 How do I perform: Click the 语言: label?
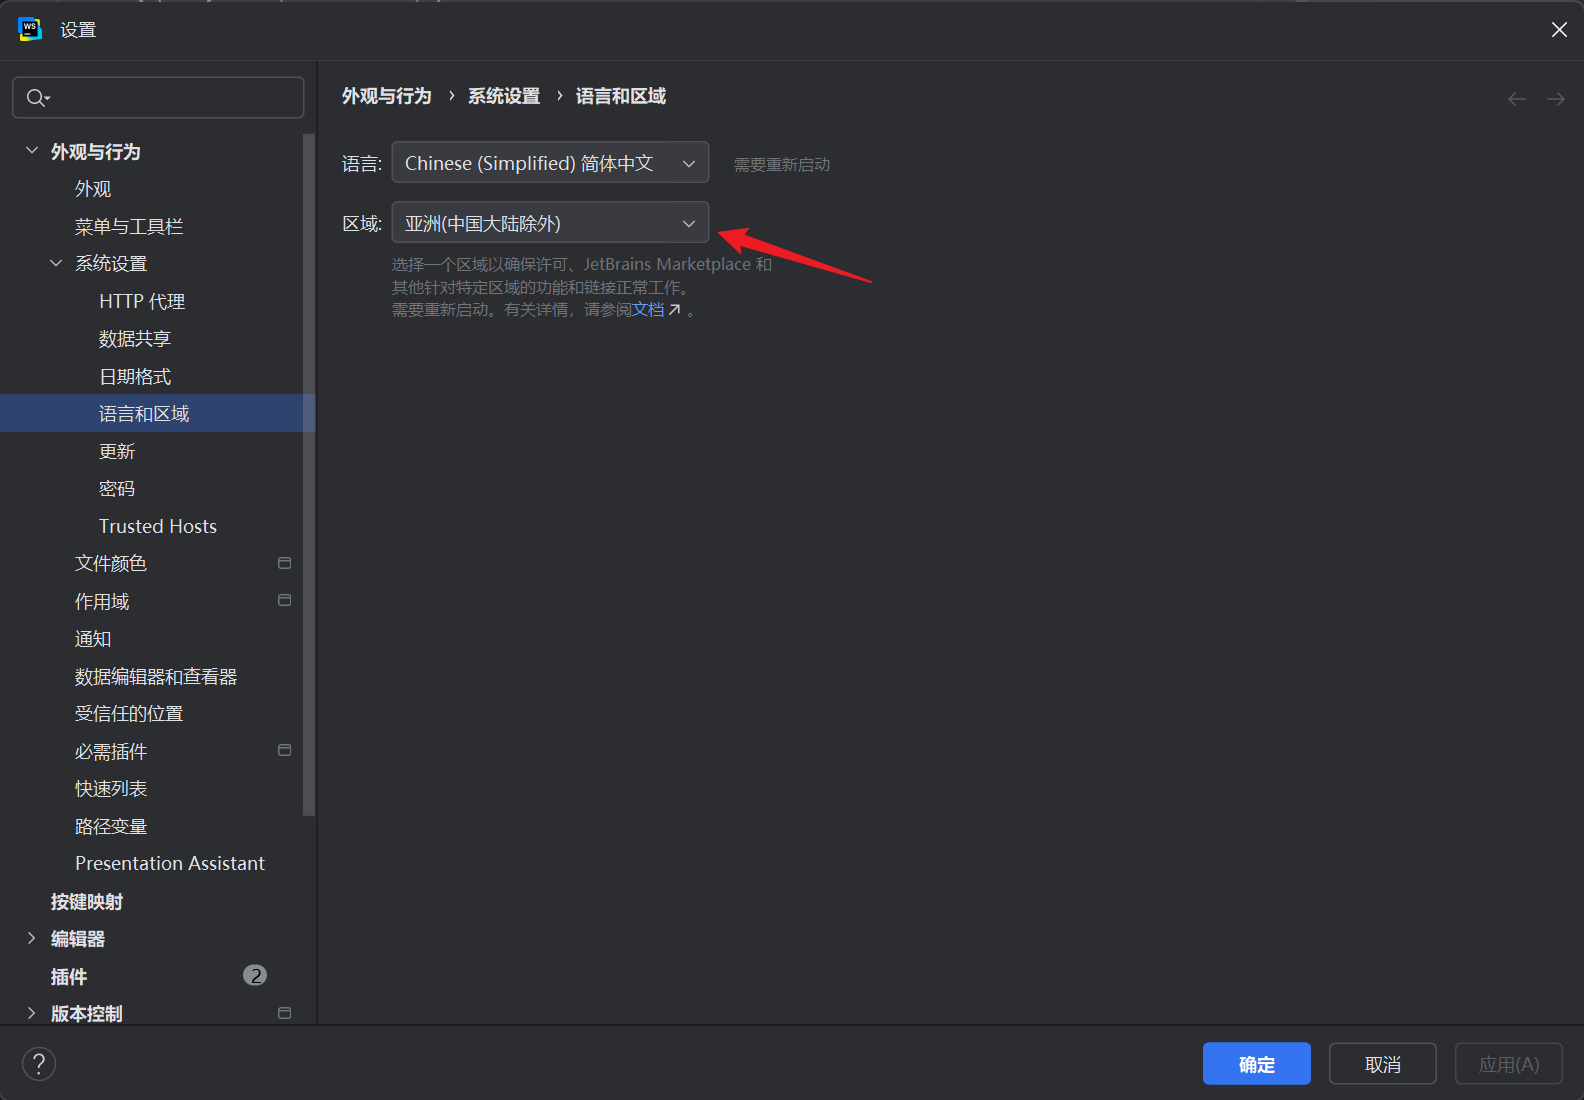(362, 163)
